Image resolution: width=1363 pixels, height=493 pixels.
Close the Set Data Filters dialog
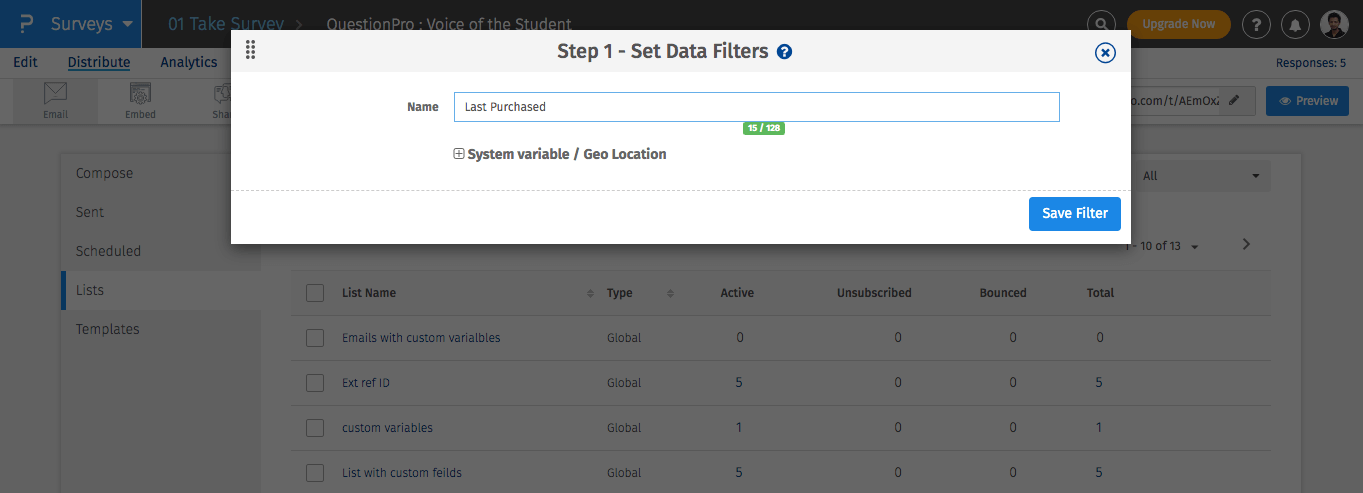[x=1105, y=53]
